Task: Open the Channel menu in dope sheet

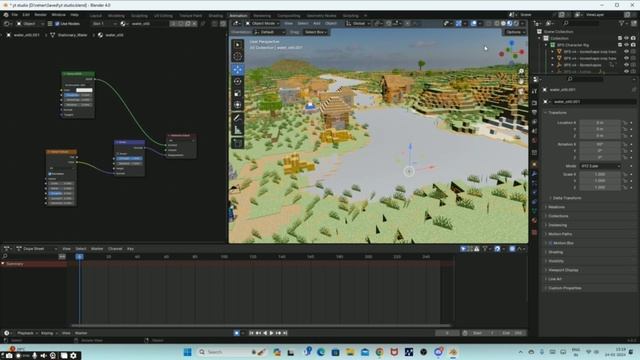Action: point(115,249)
